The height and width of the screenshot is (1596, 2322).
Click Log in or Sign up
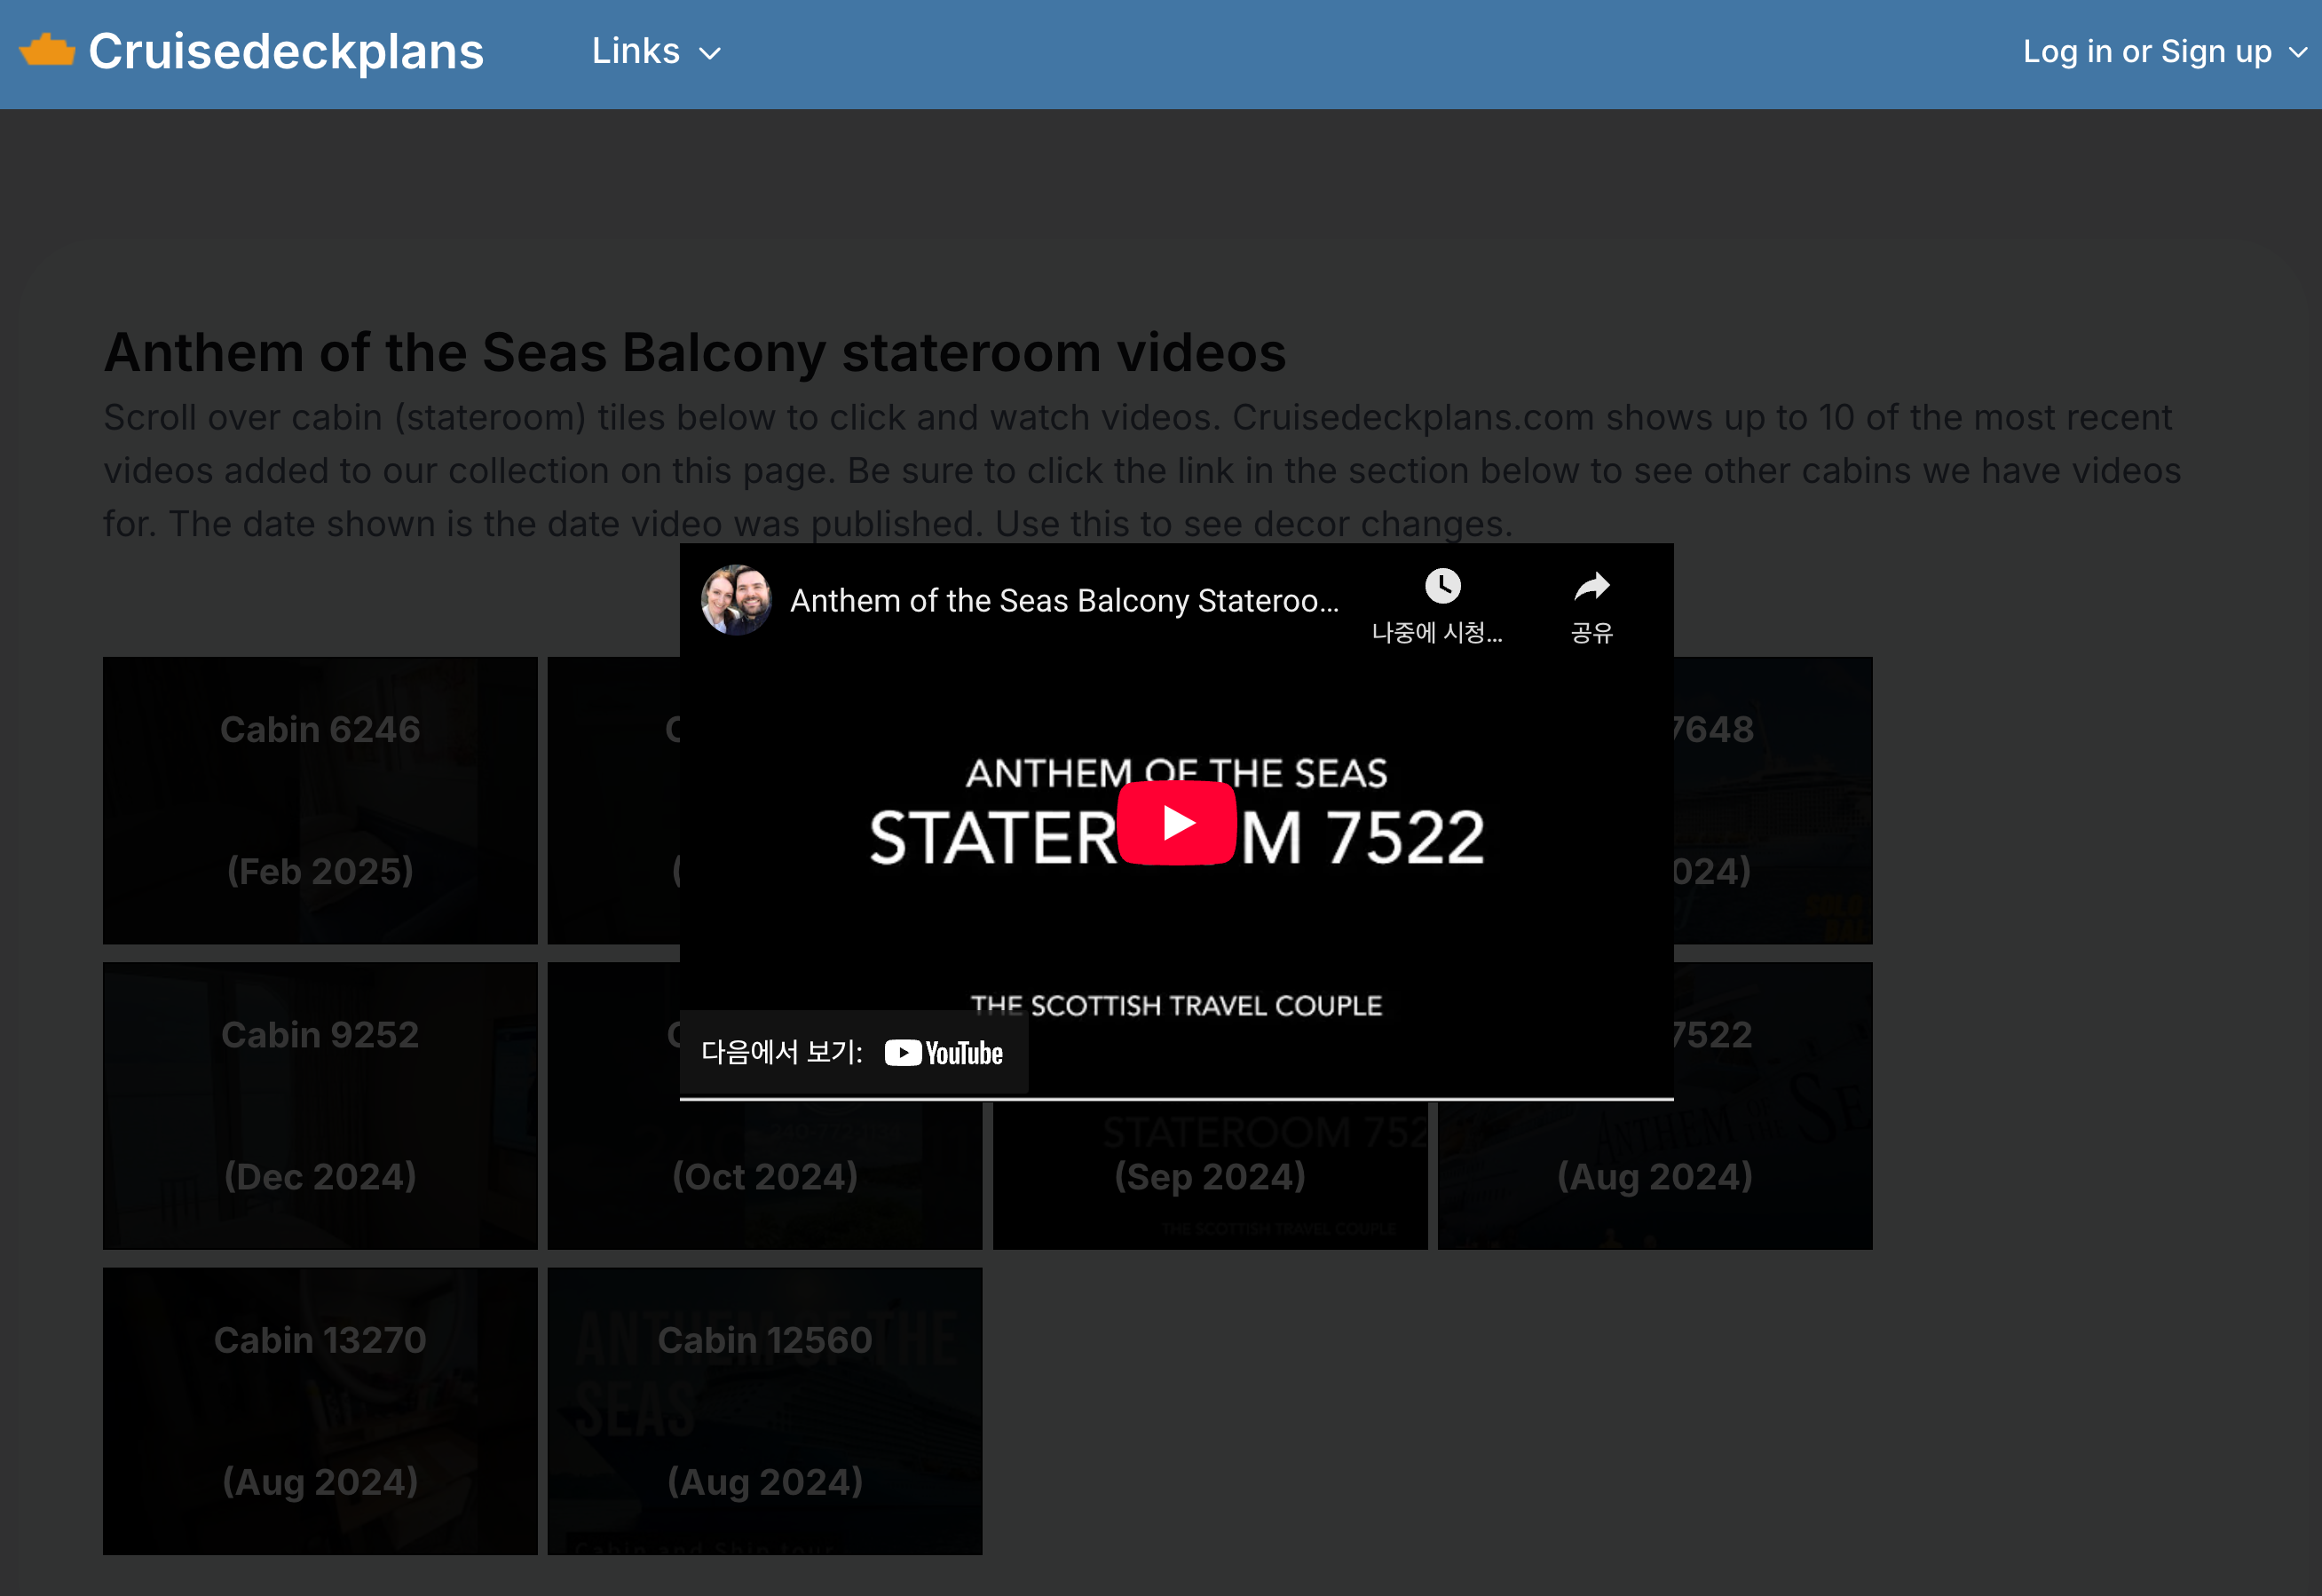coord(2146,51)
